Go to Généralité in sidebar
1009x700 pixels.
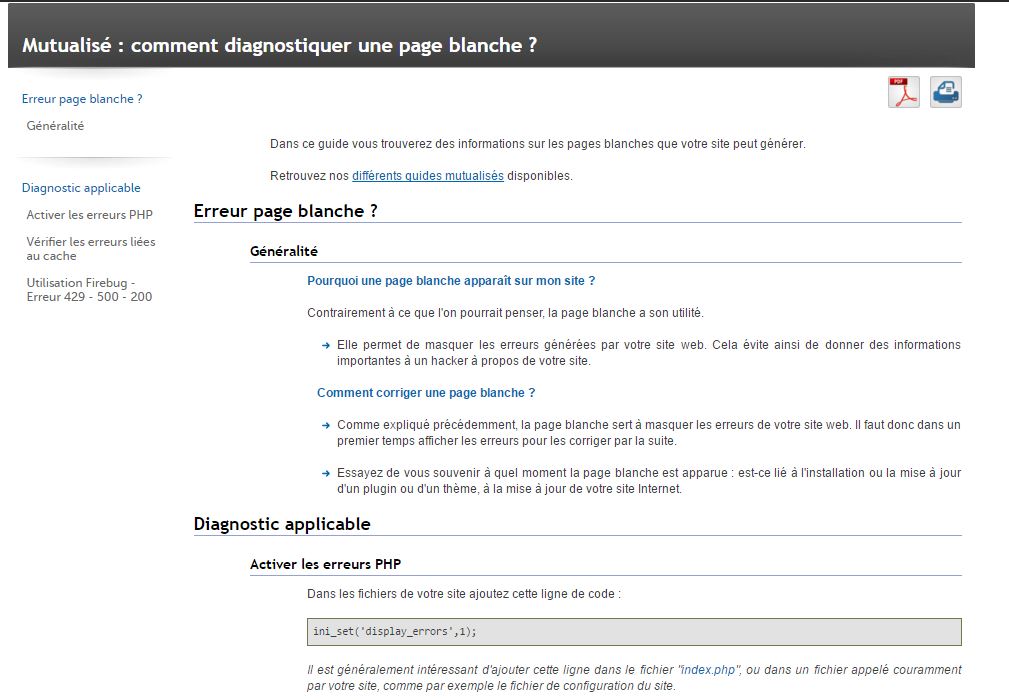tap(55, 126)
